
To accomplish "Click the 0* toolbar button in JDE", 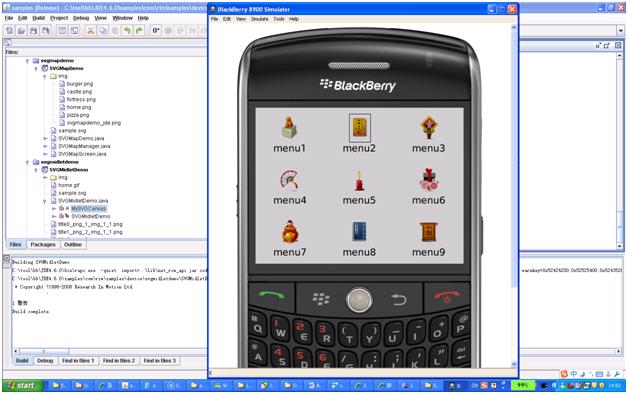I will [x=156, y=30].
